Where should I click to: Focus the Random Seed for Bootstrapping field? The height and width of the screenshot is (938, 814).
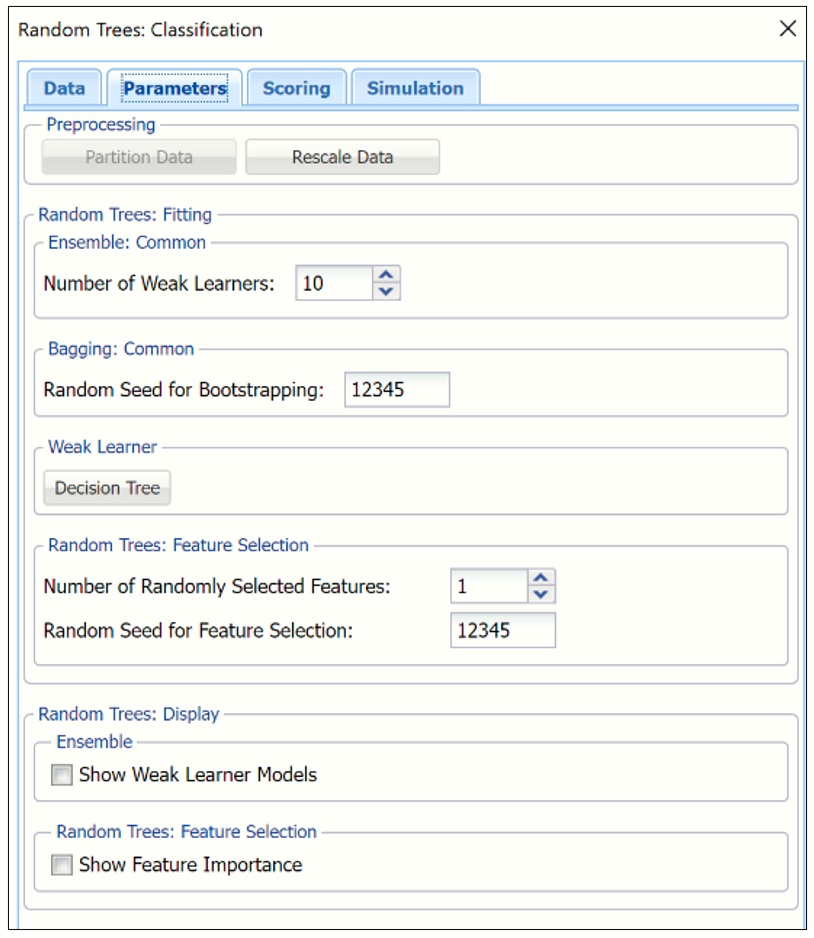coord(396,390)
